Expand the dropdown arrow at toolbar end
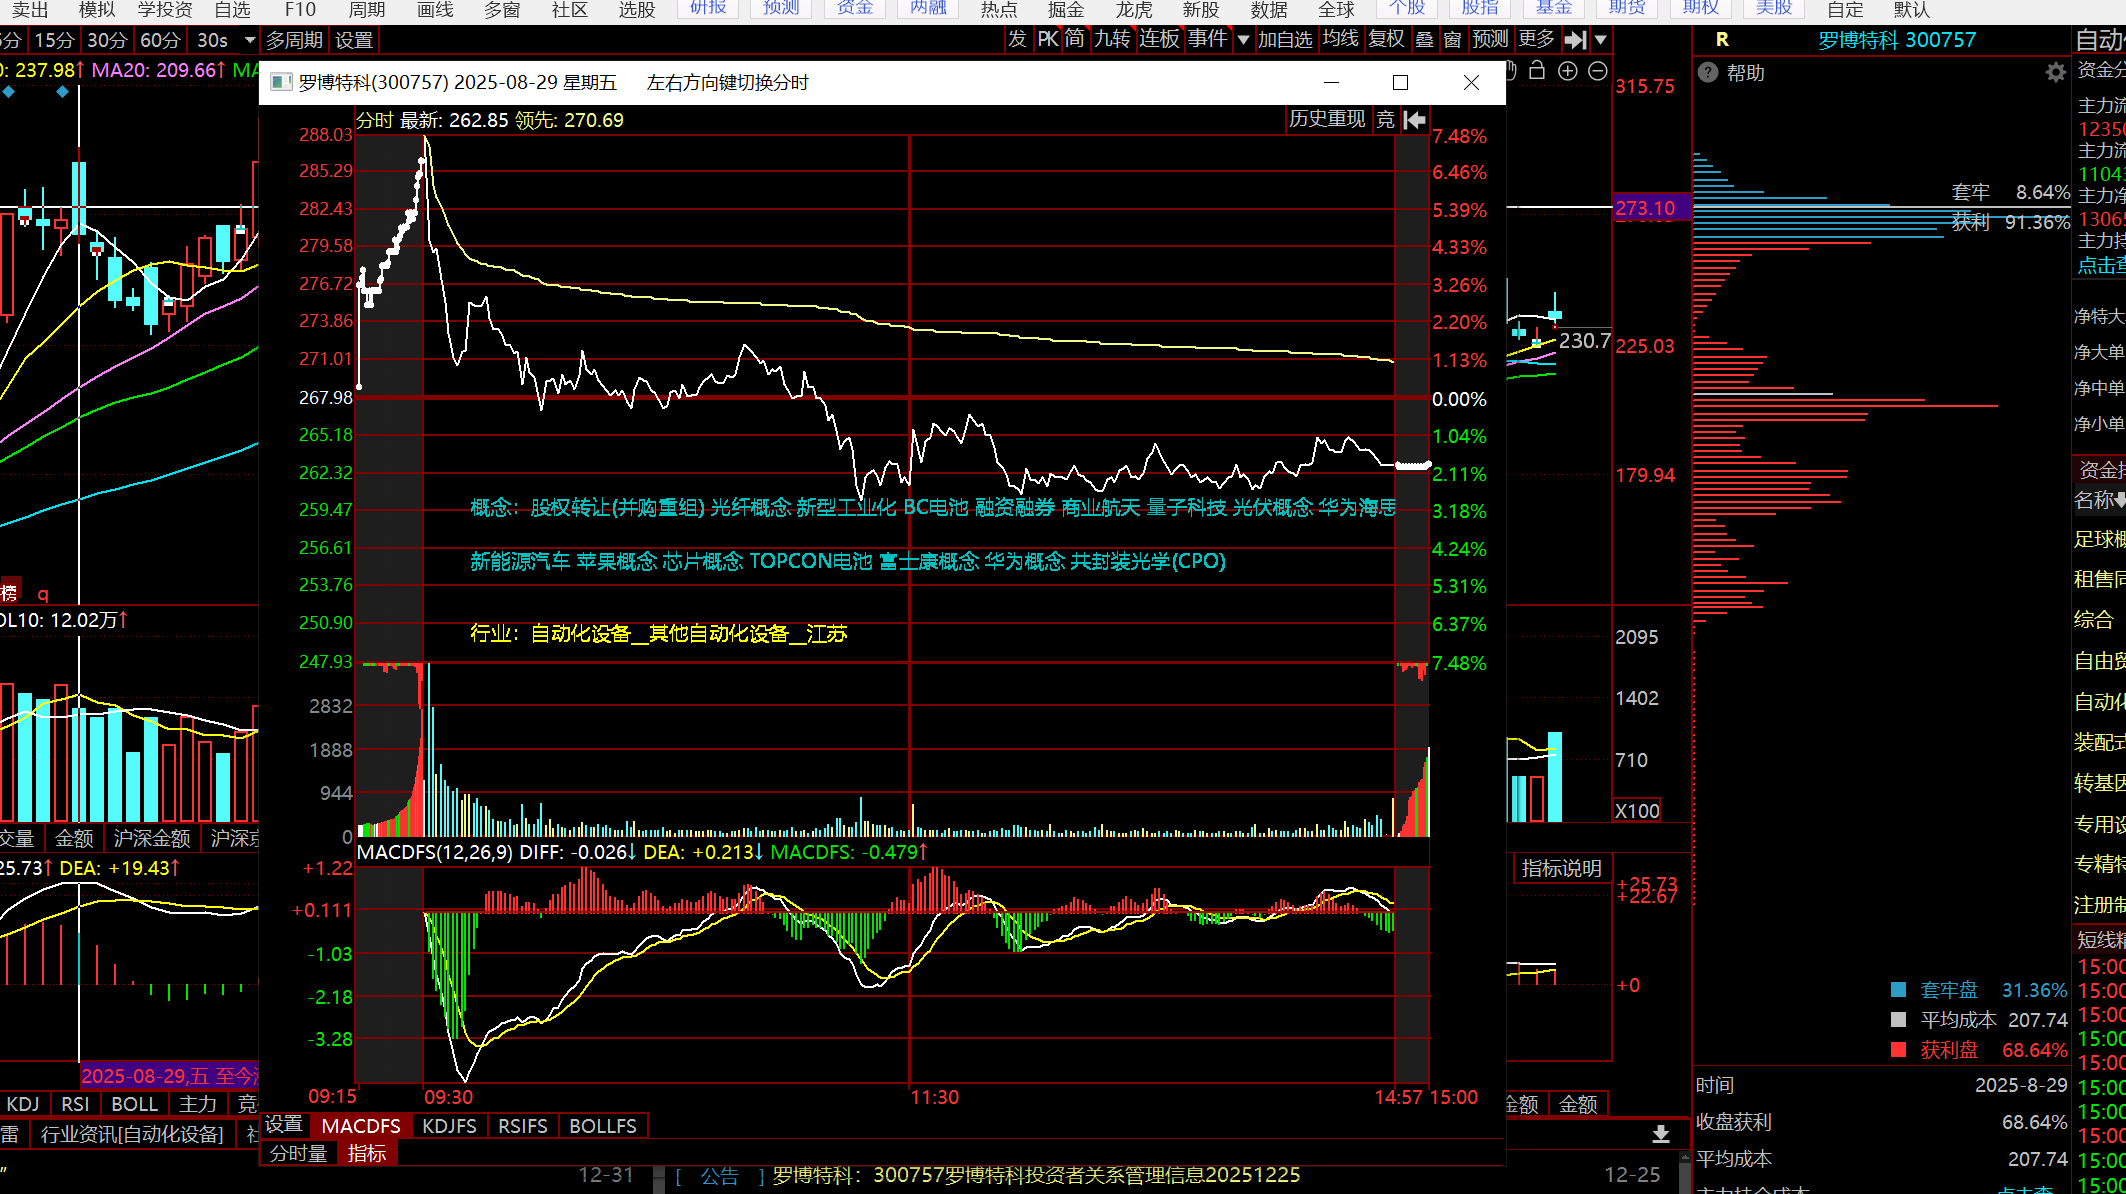Viewport: 2126px width, 1194px height. point(1600,40)
